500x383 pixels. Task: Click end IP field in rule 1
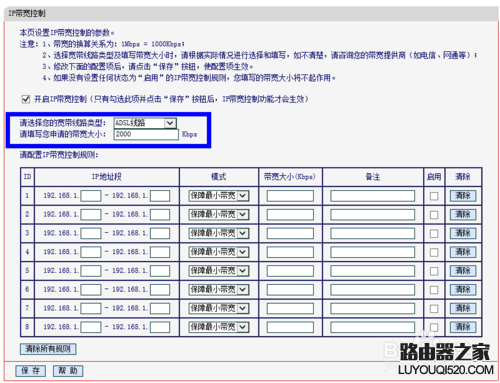(x=160, y=196)
